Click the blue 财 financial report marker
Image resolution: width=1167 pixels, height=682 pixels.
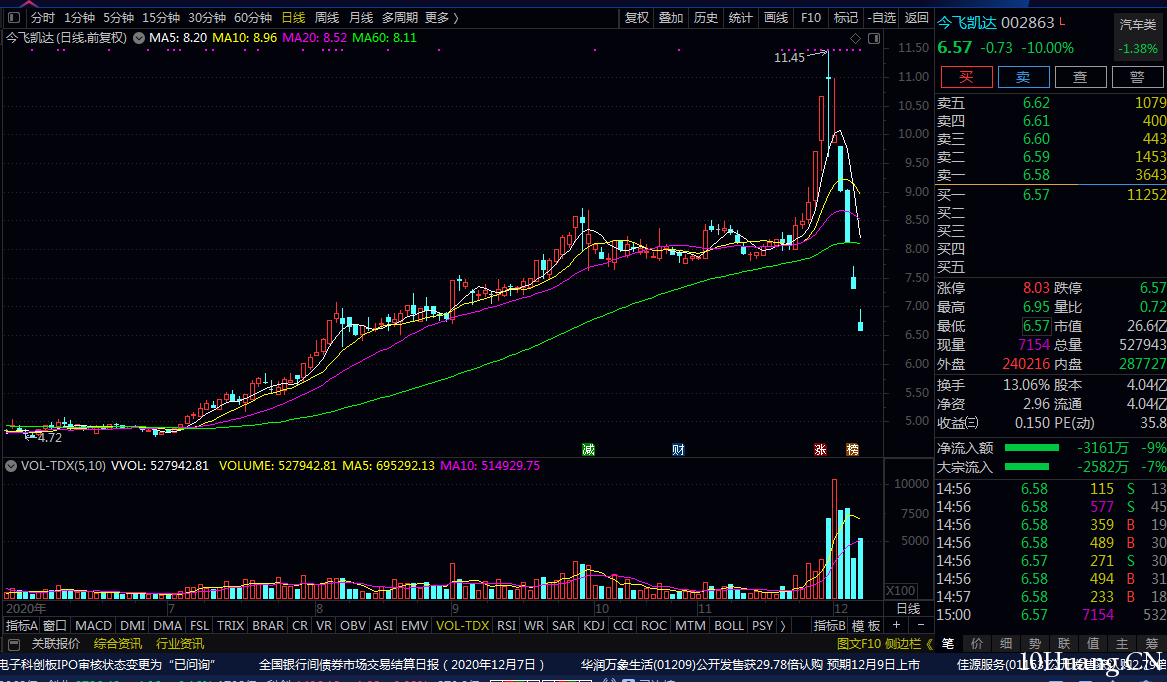point(678,450)
